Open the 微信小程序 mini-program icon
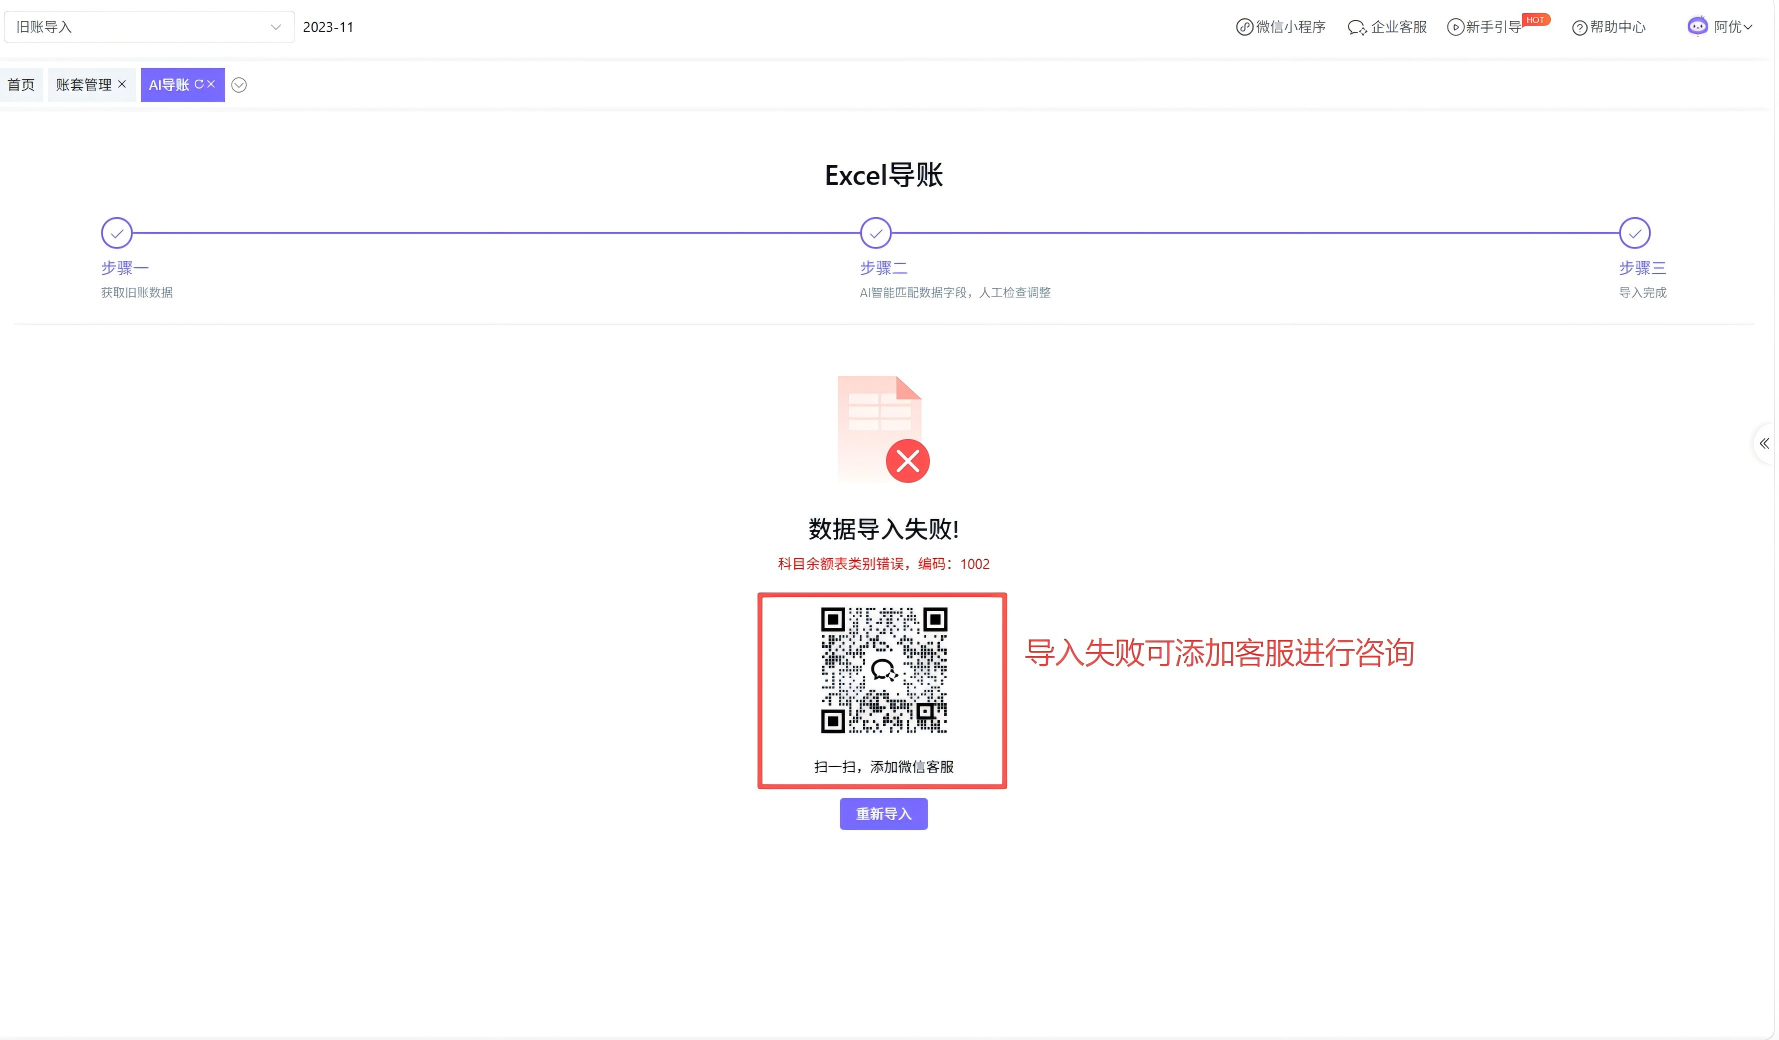This screenshot has width=1779, height=1040. 1244,27
